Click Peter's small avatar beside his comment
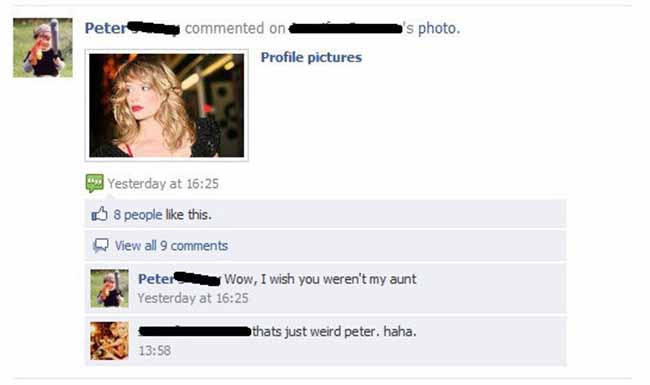 pyautogui.click(x=109, y=288)
